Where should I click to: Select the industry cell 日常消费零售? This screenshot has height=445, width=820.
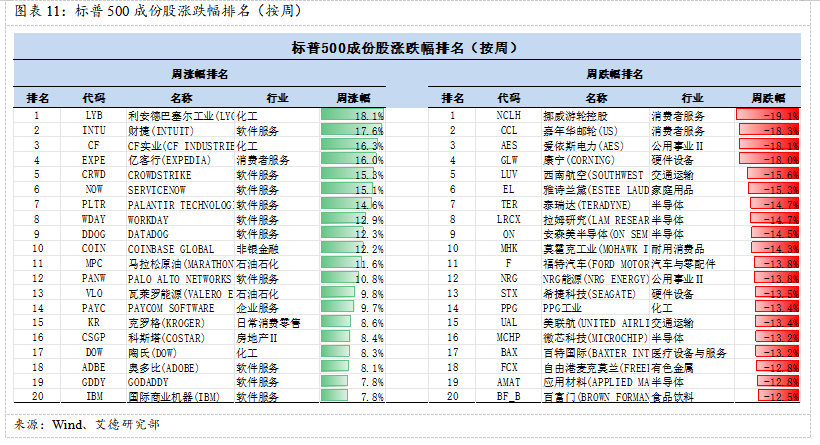tap(268, 323)
